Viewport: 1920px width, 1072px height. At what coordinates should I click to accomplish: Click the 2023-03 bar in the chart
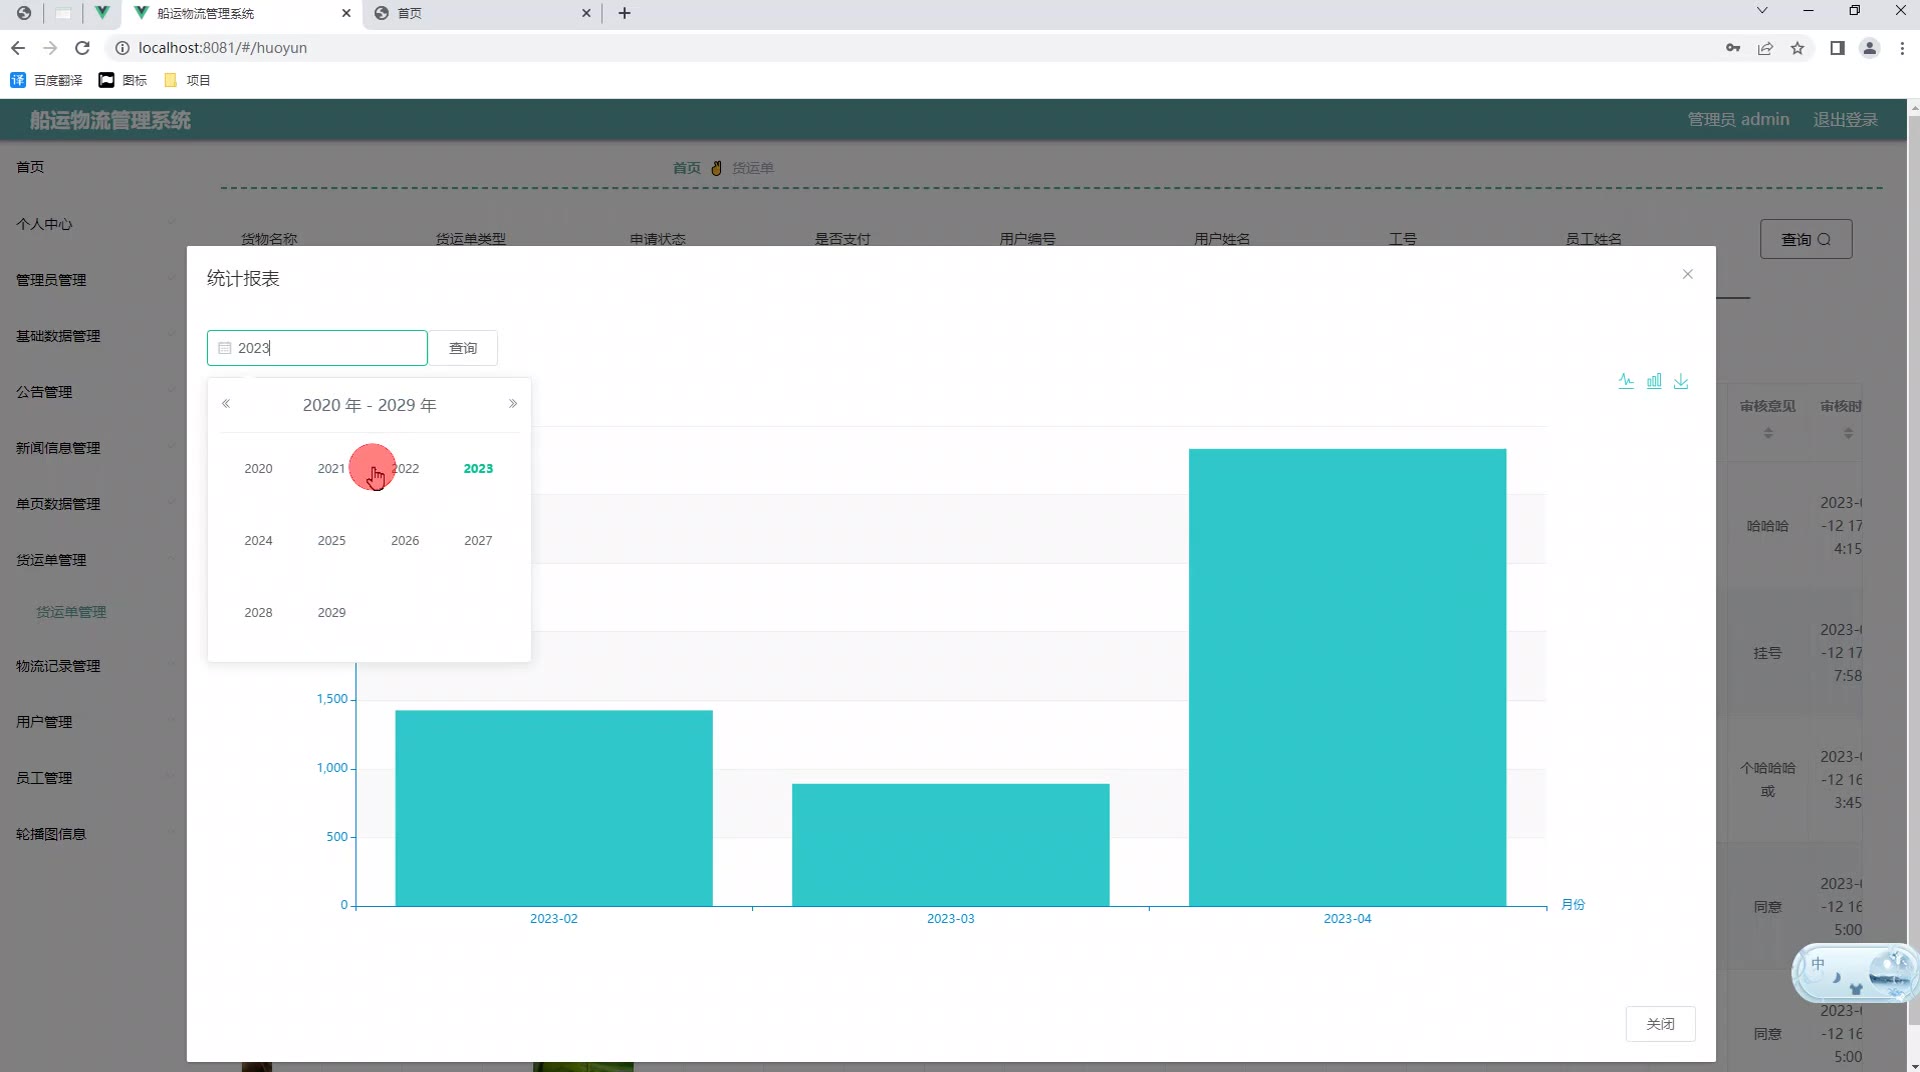coord(950,845)
